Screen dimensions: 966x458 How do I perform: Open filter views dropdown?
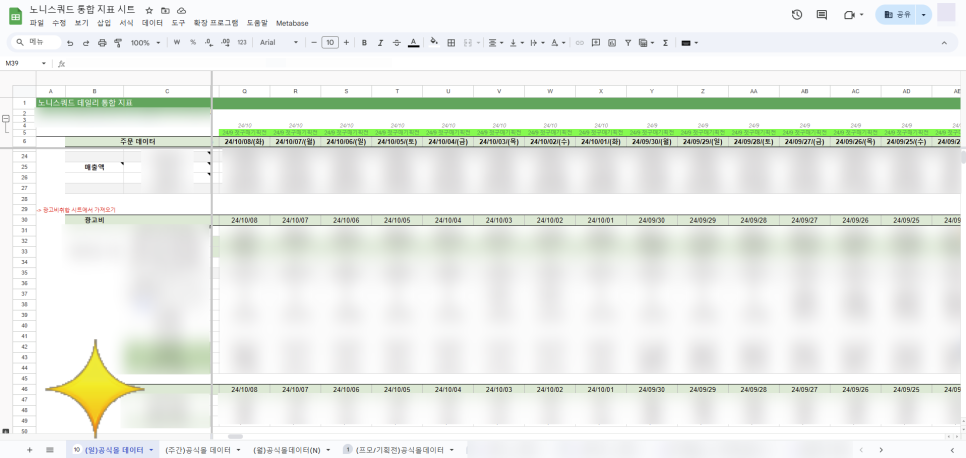tap(646, 43)
